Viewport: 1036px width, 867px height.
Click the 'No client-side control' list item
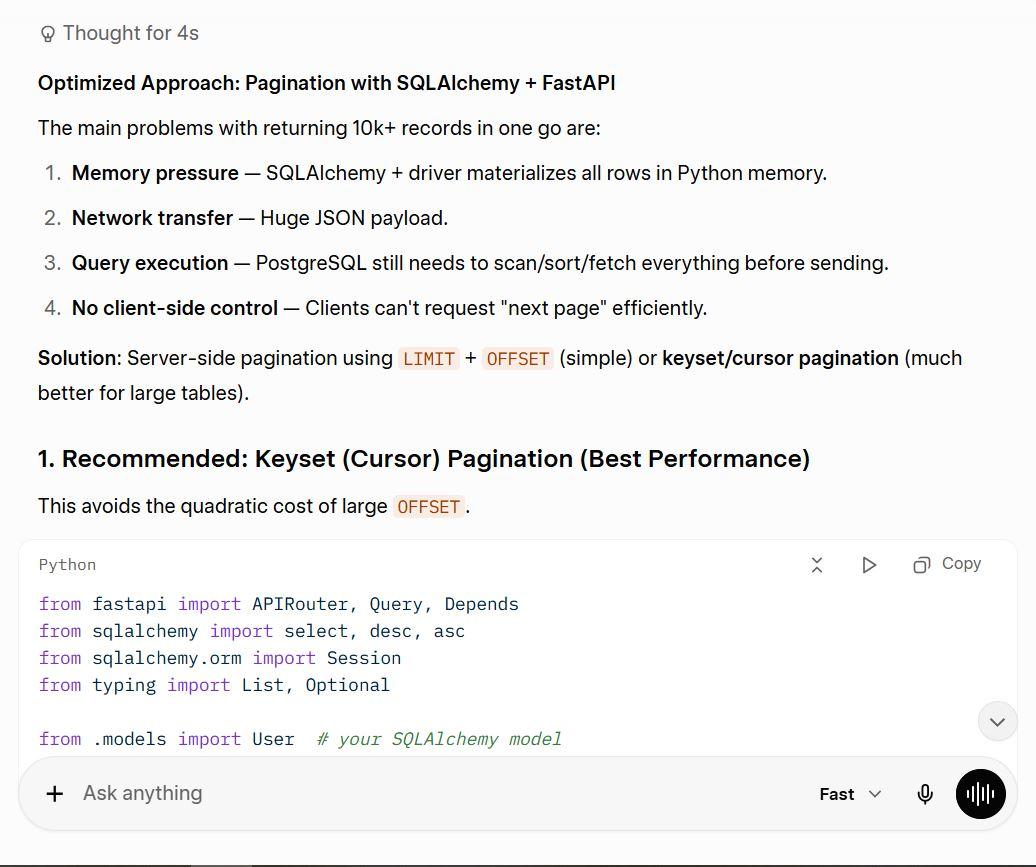[389, 308]
